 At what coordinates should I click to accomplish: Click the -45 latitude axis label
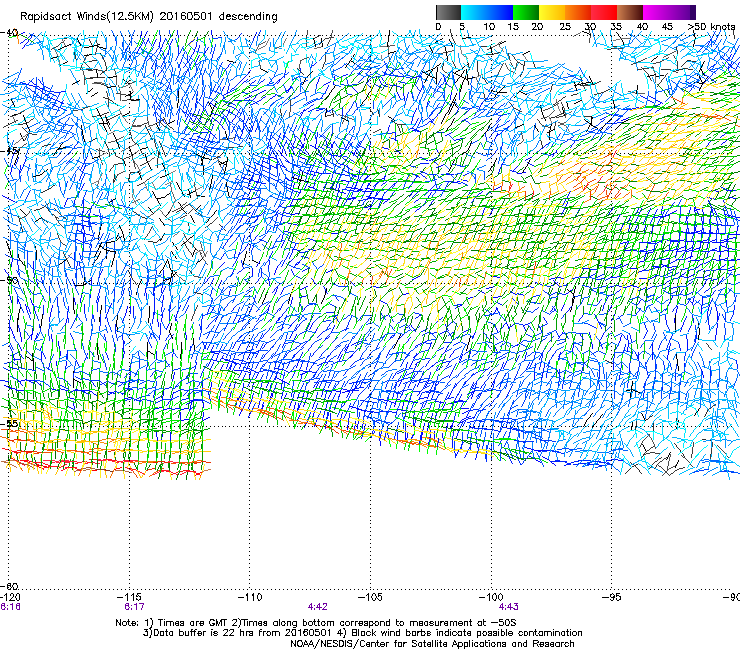point(9,151)
